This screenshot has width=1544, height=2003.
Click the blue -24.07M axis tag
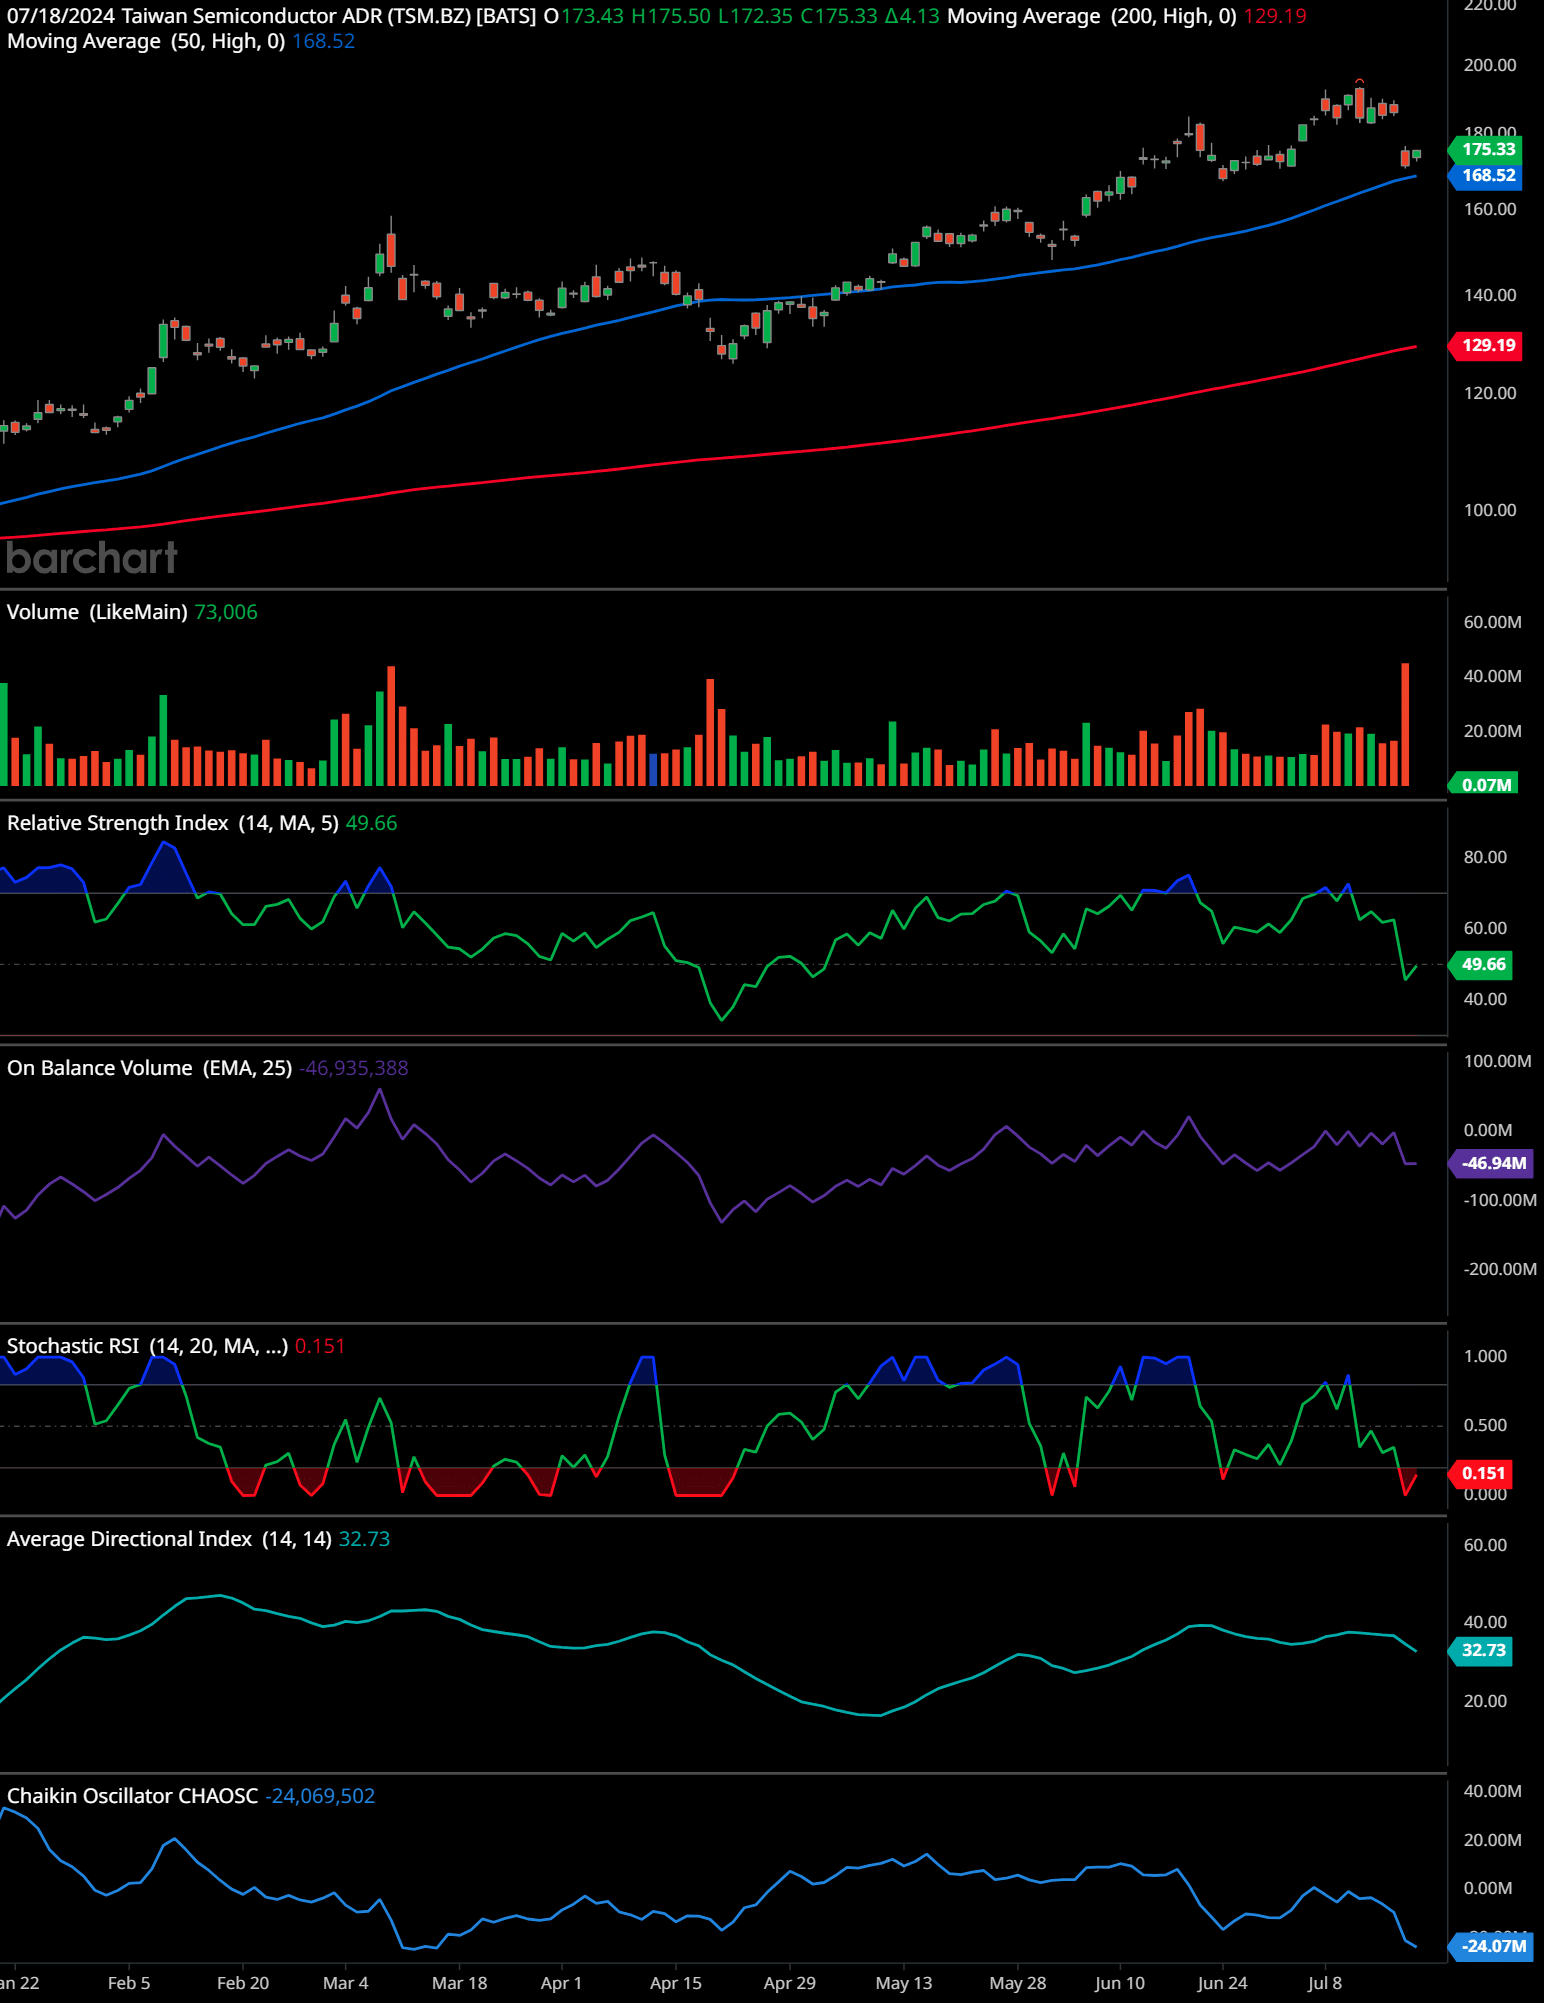(1492, 1946)
